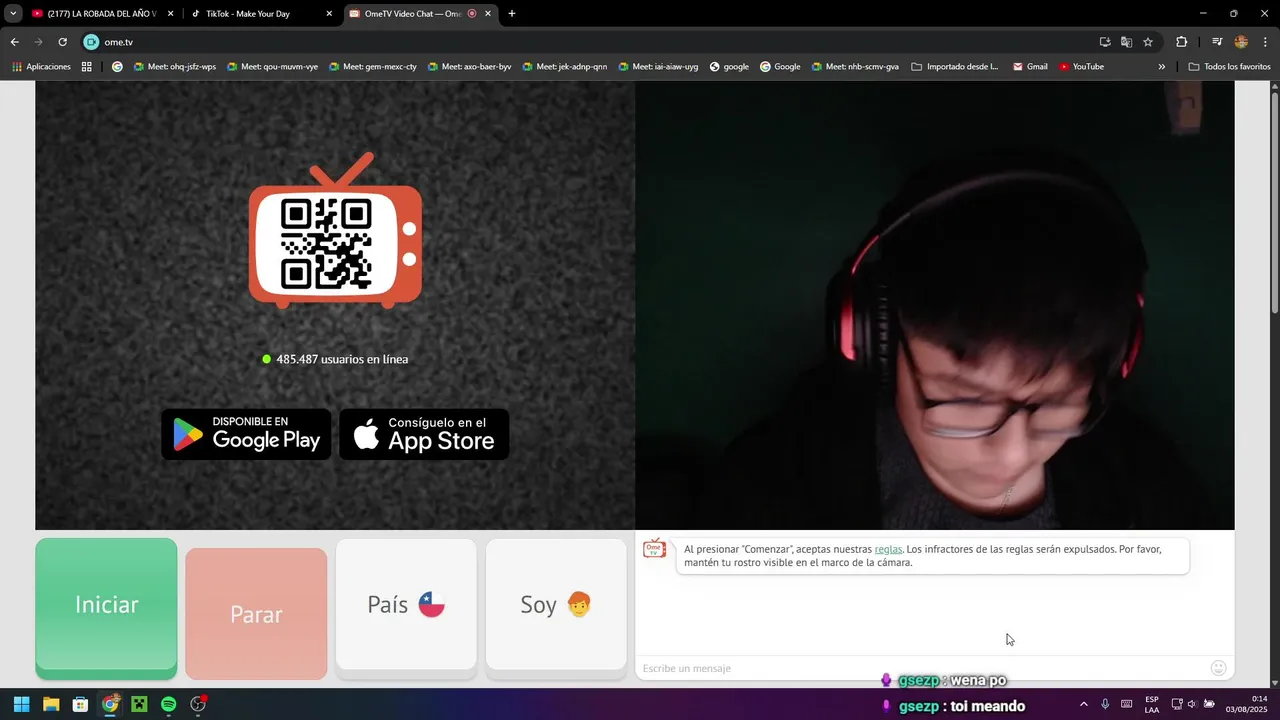This screenshot has height=720, width=1280.
Task: Click the App Store download badge
Action: (424, 434)
